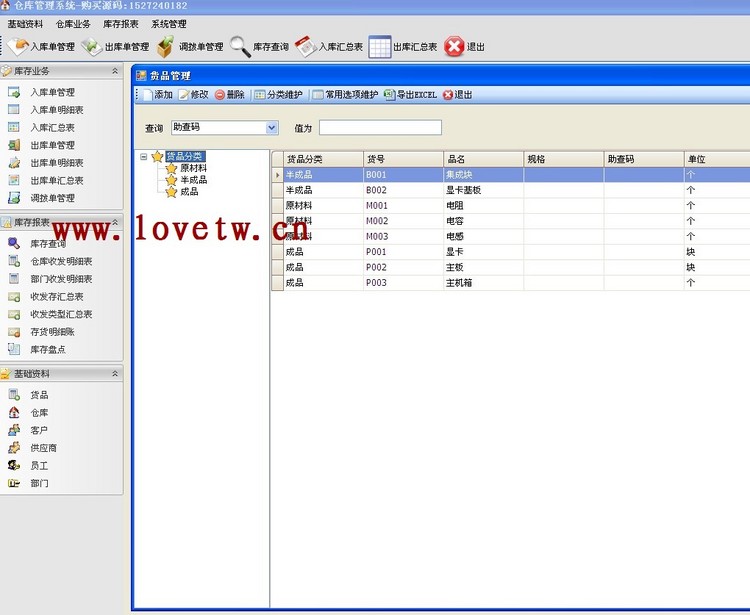Select the P001 cell
Screen dimensions: 750x615
(403, 252)
